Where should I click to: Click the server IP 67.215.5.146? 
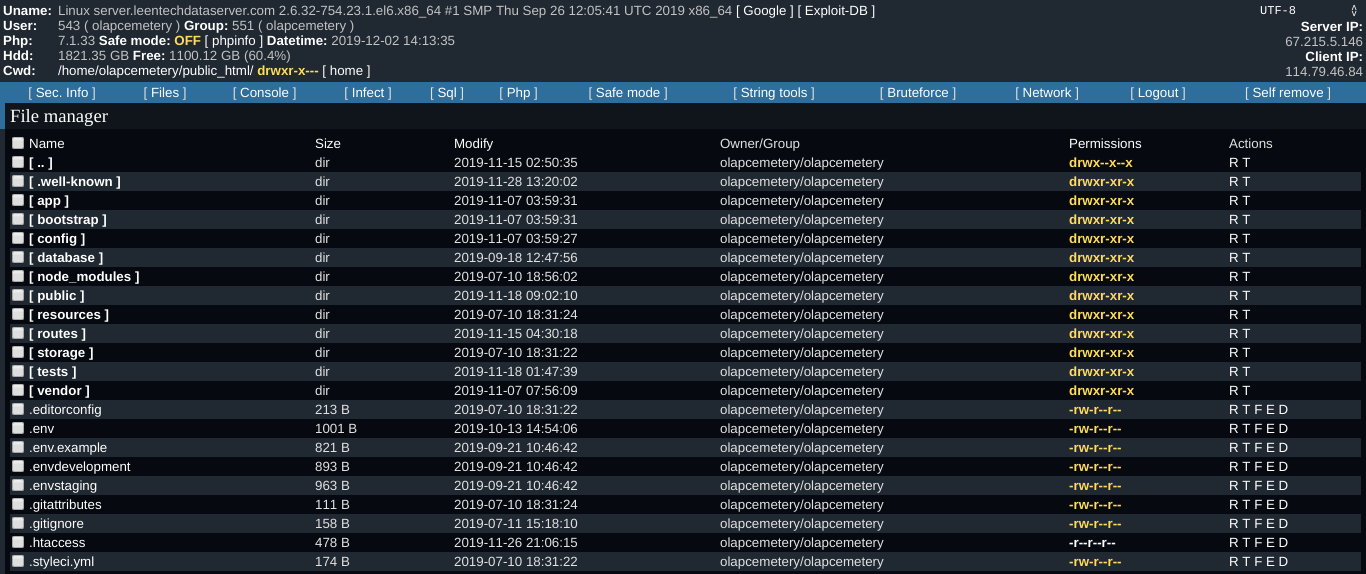click(1324, 41)
